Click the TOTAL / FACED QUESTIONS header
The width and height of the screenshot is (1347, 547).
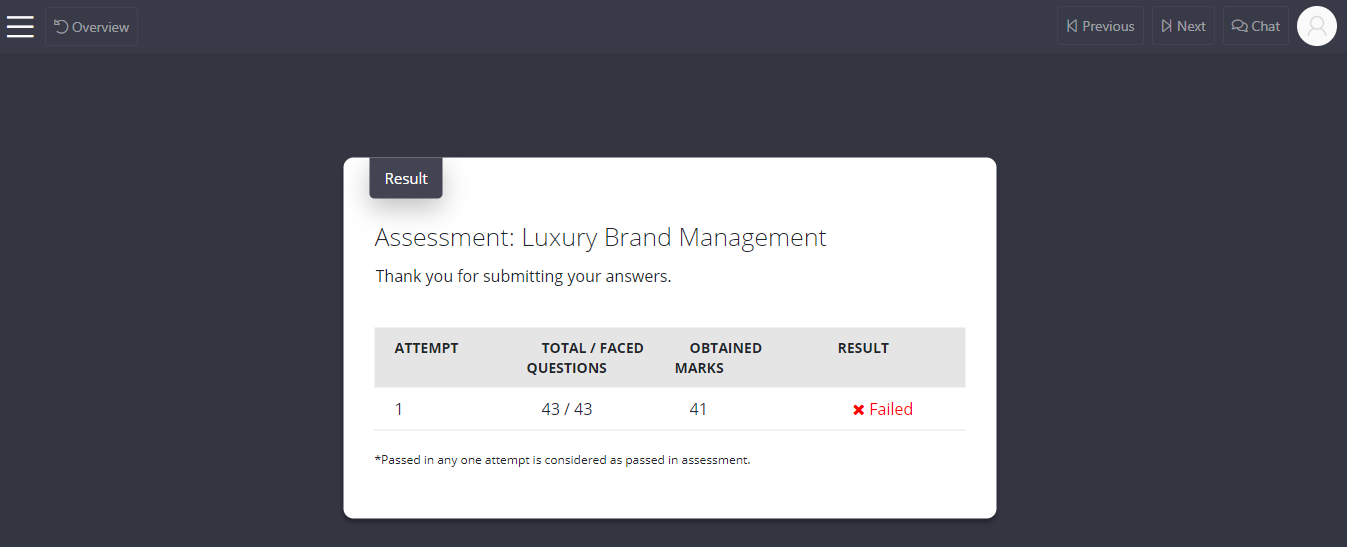point(586,358)
